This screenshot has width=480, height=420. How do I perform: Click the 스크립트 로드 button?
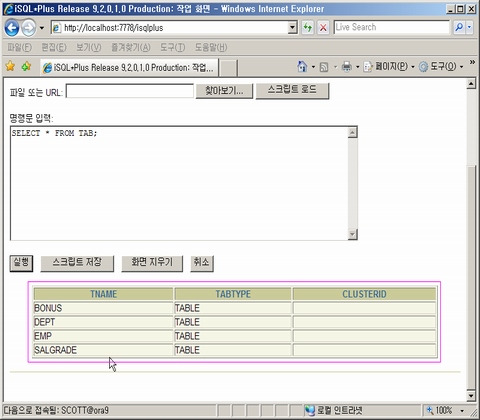(292, 90)
